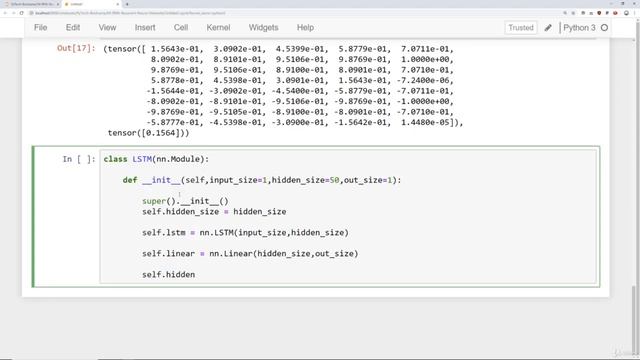Reload the page with the browser refresh icon
The image size is (640, 360).
pos(22,13)
